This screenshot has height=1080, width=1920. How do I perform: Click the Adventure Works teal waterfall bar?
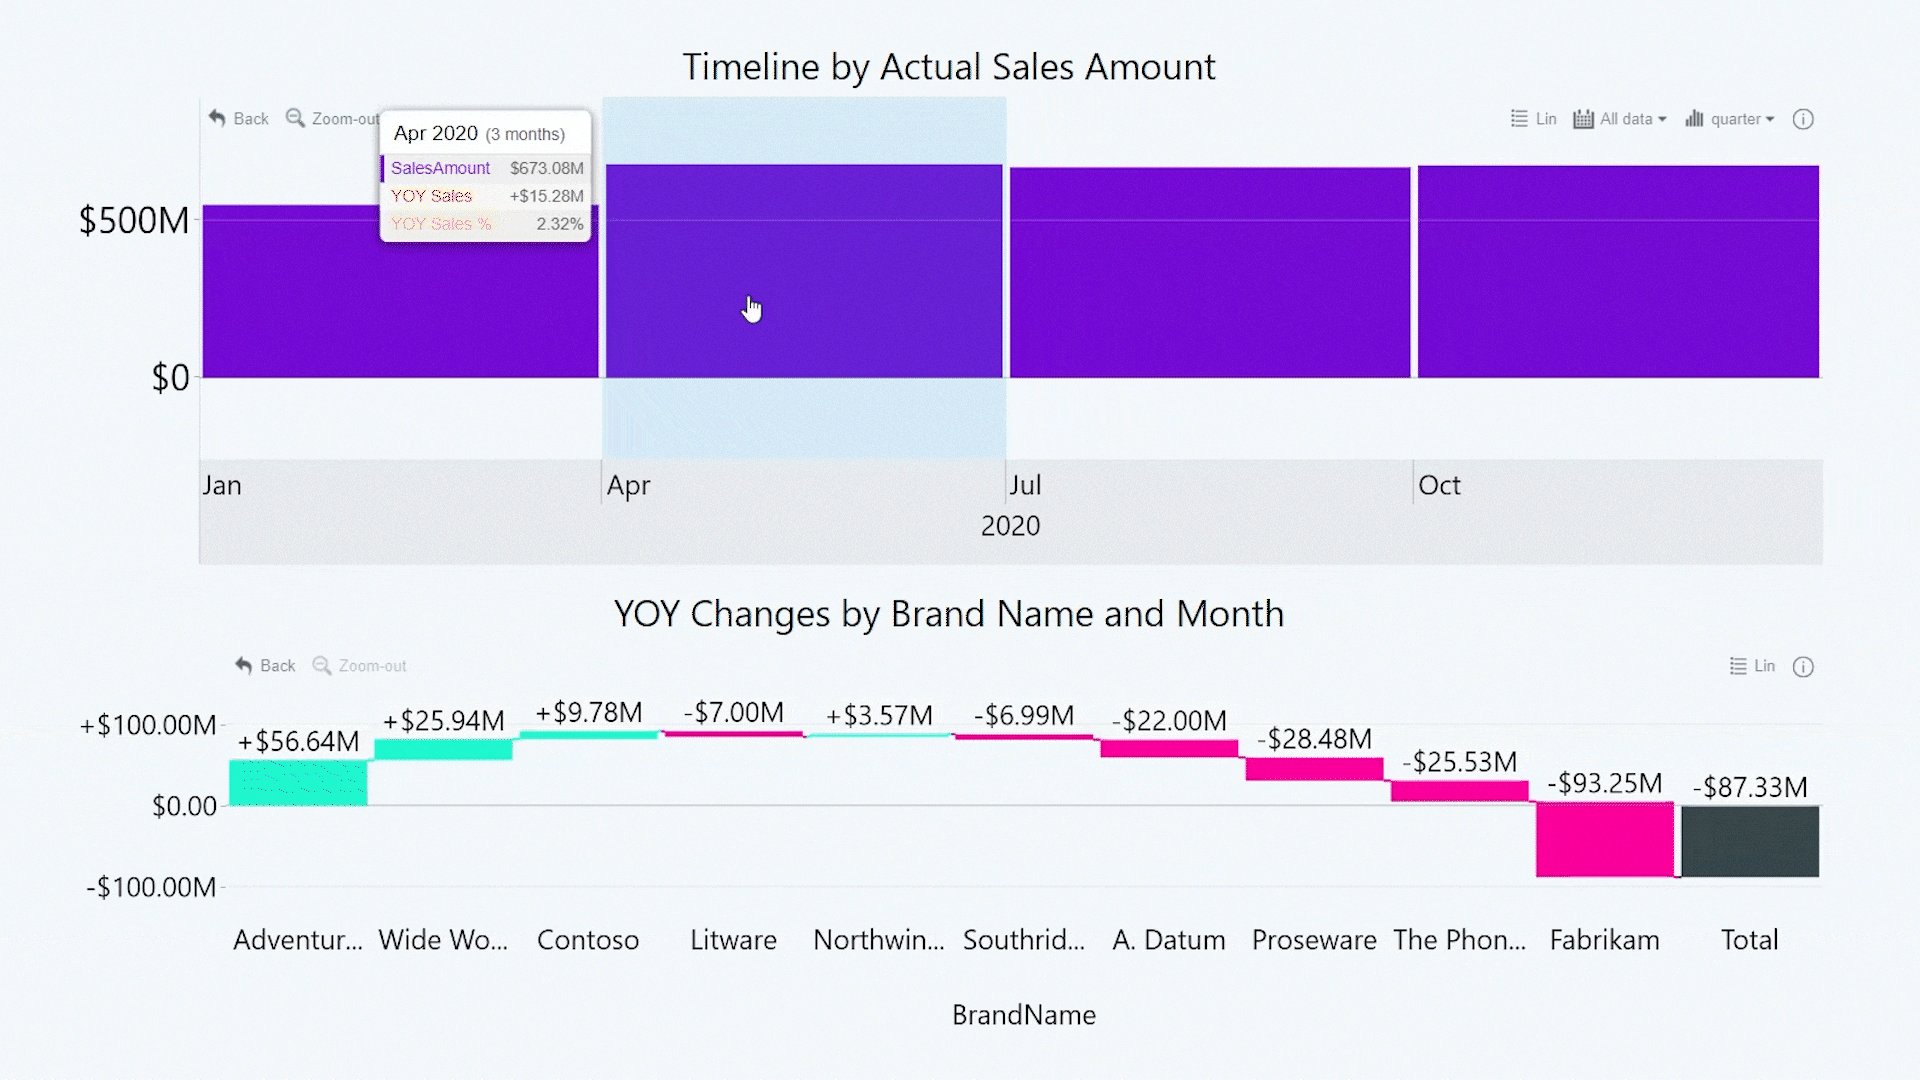pos(298,783)
